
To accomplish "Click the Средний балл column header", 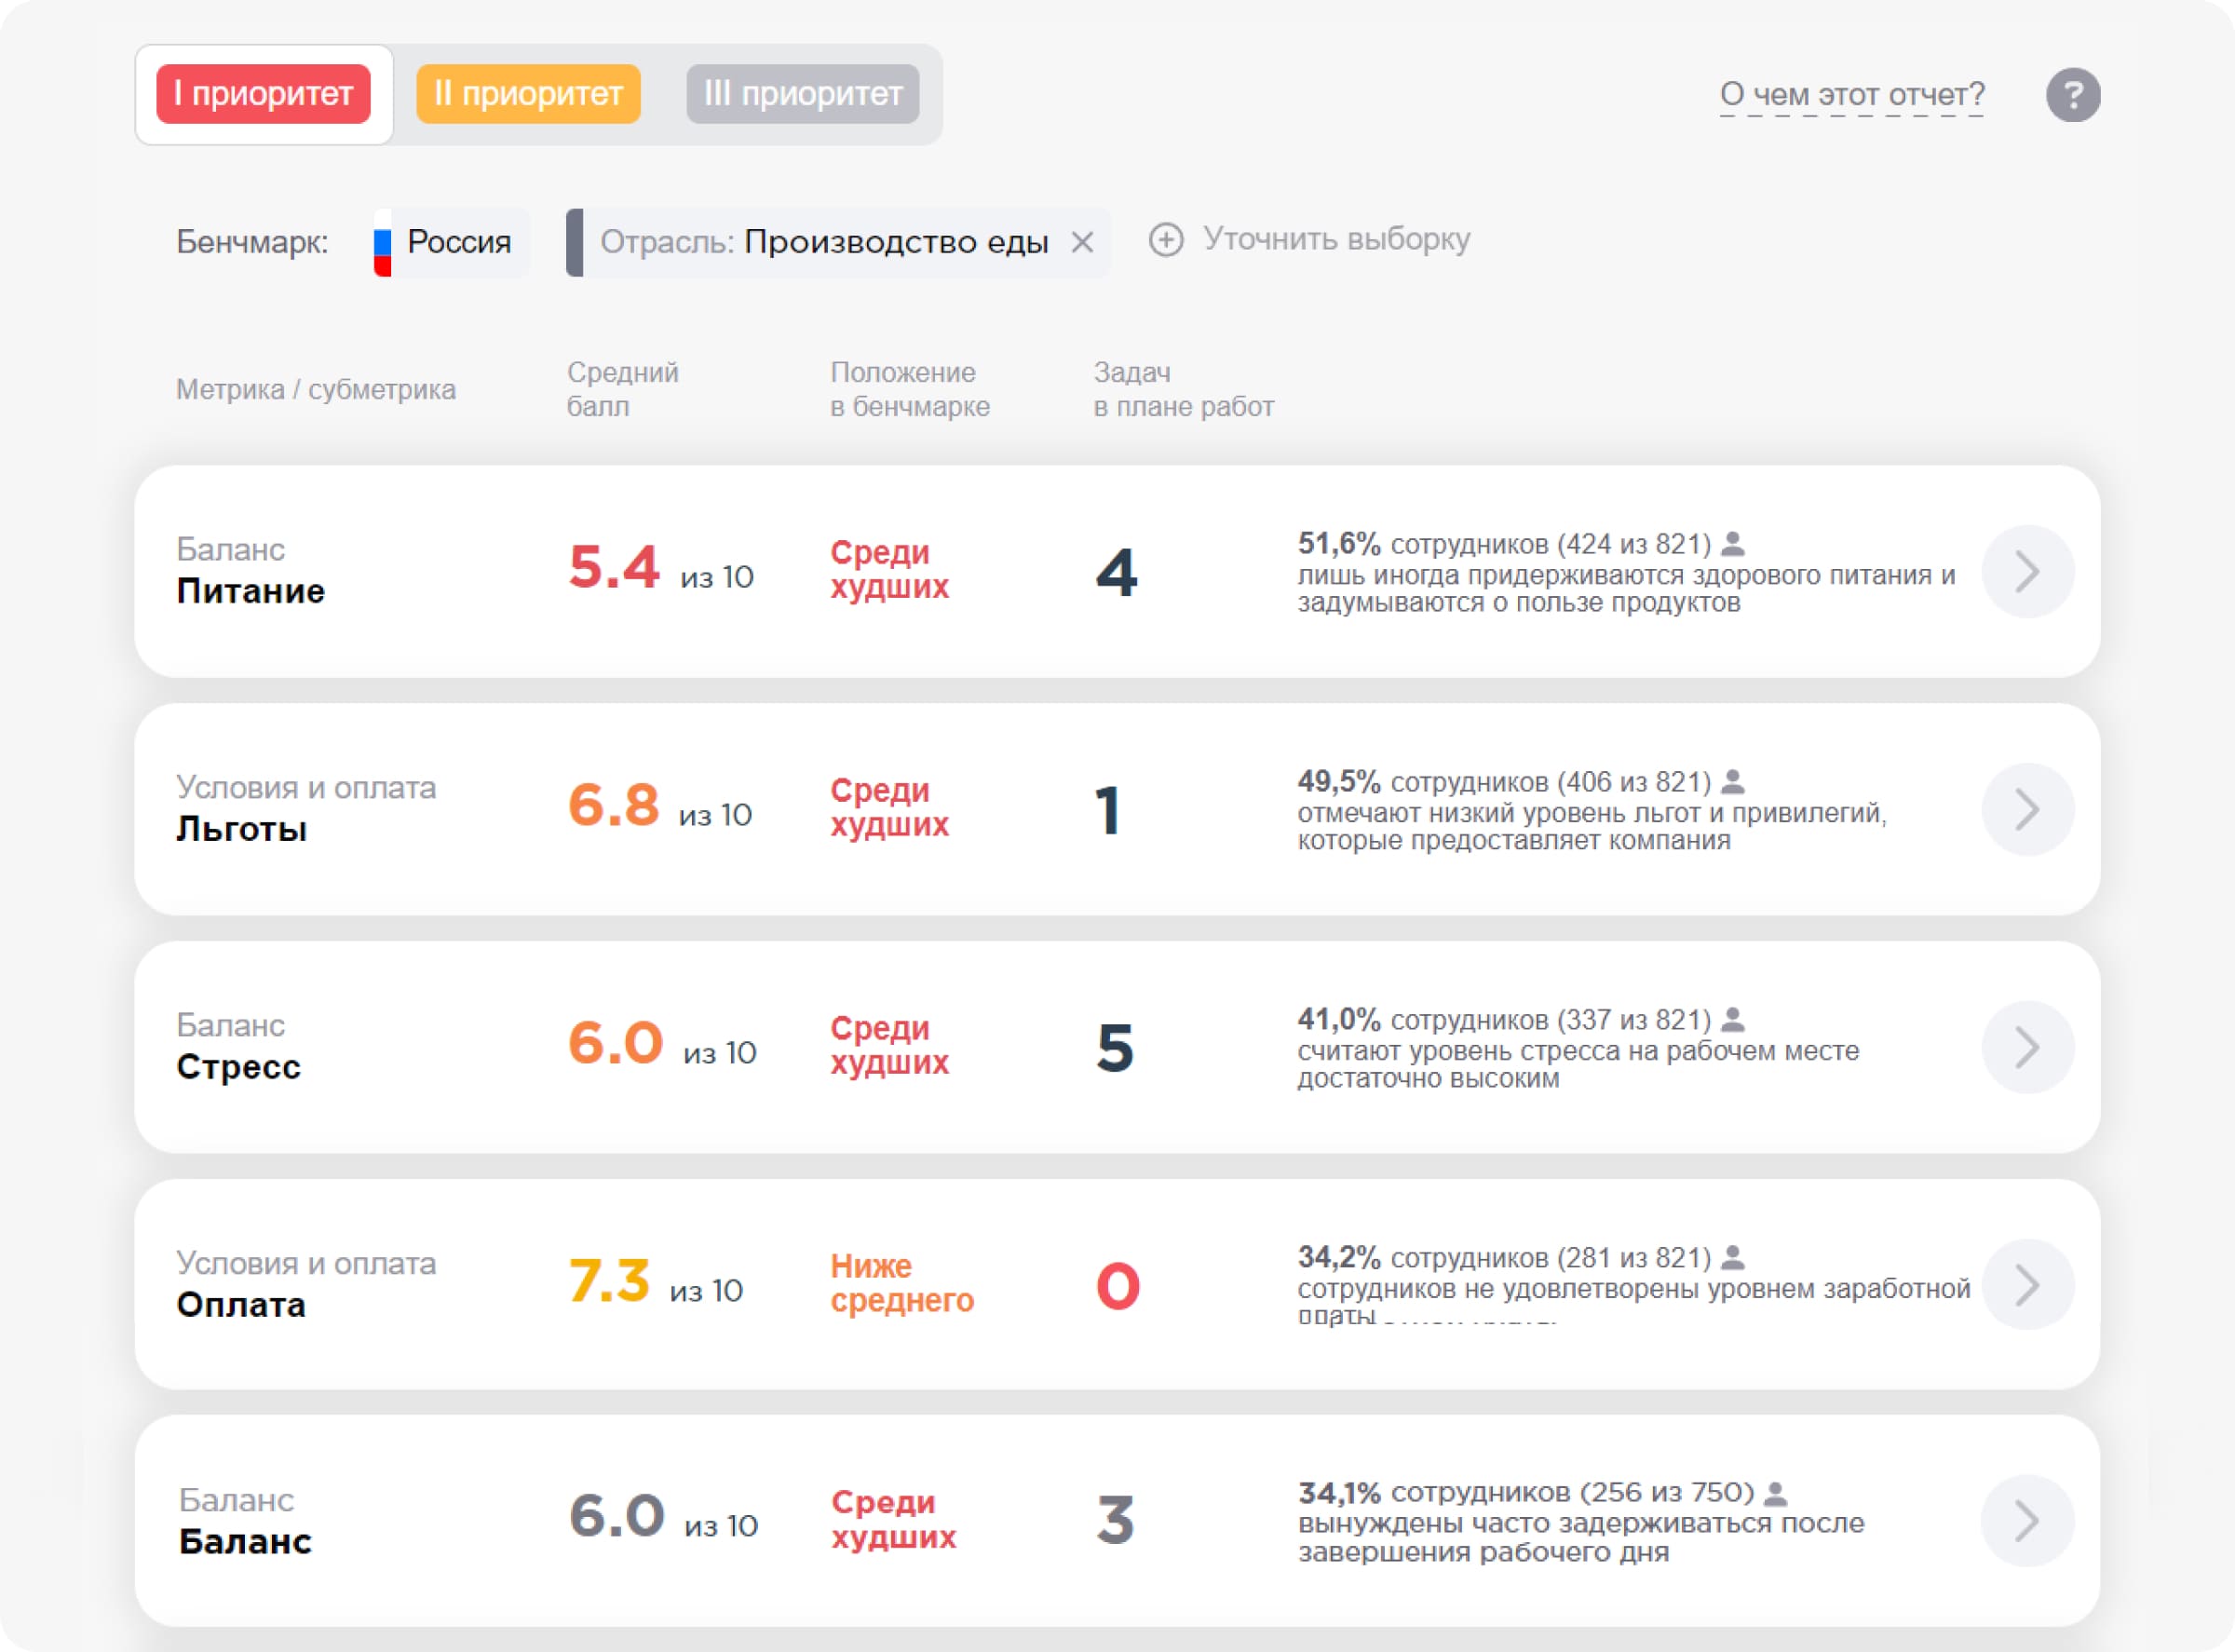I will pyautogui.click(x=623, y=389).
